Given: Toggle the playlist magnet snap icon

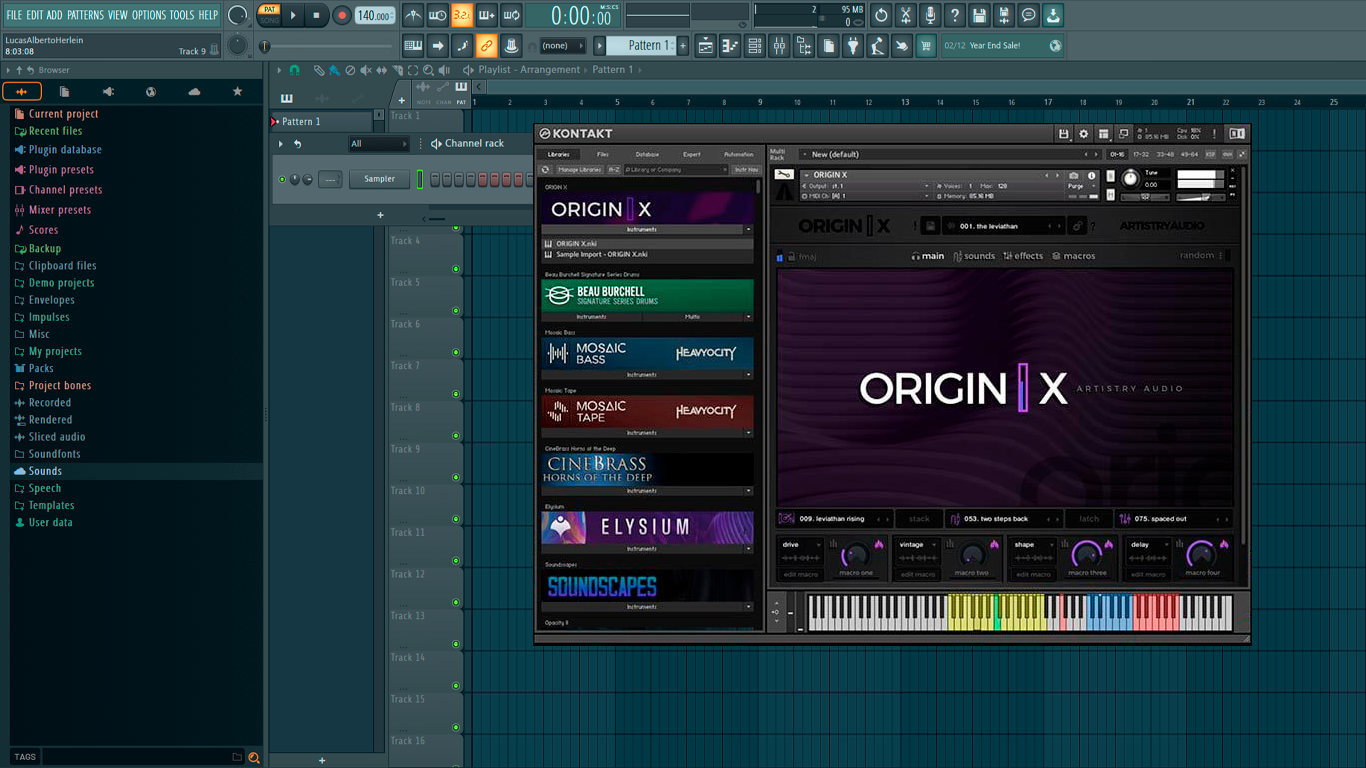Looking at the screenshot, I should 294,70.
